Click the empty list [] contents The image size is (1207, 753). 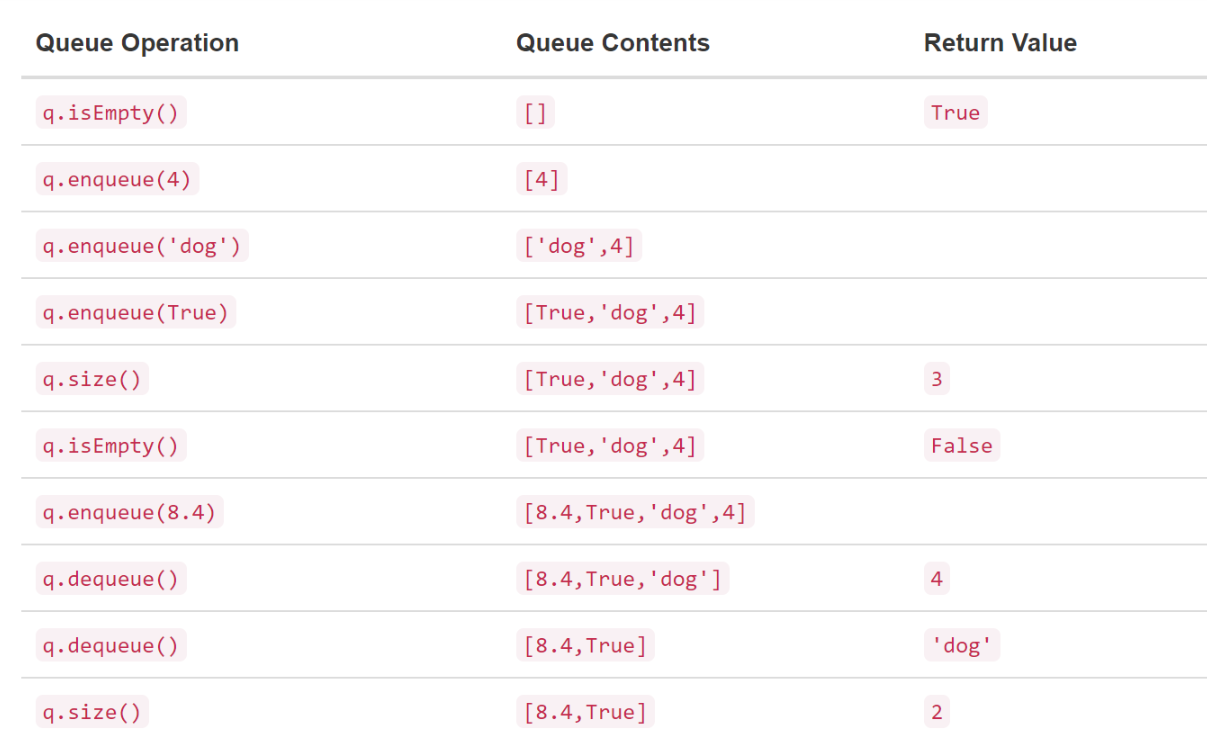tap(535, 112)
